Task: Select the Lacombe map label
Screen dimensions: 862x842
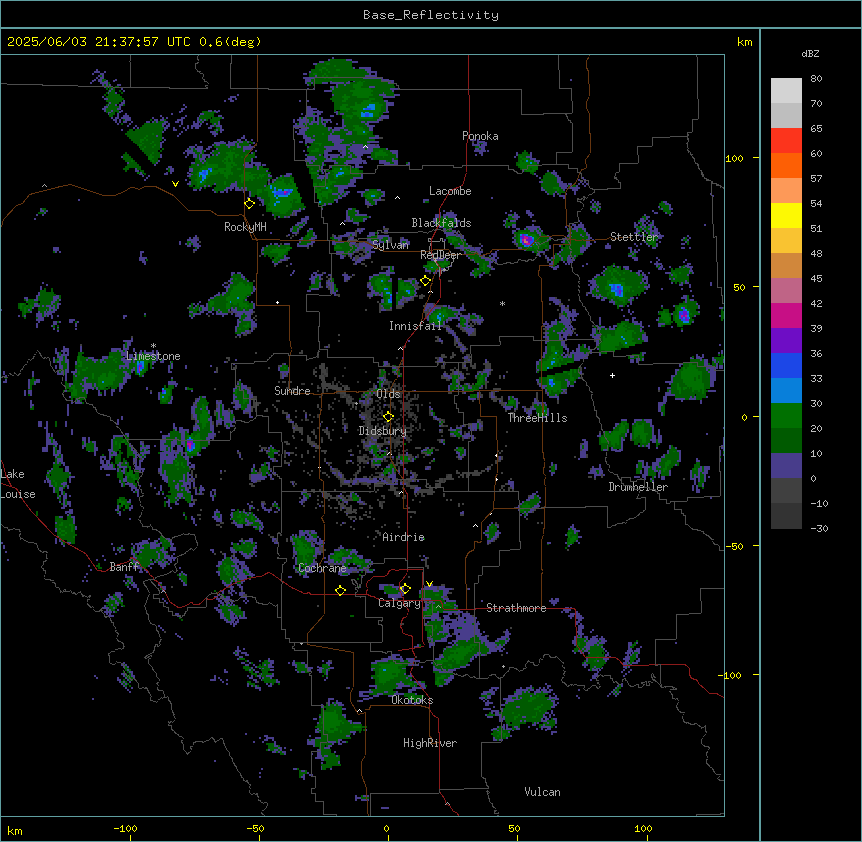Action: click(x=450, y=191)
